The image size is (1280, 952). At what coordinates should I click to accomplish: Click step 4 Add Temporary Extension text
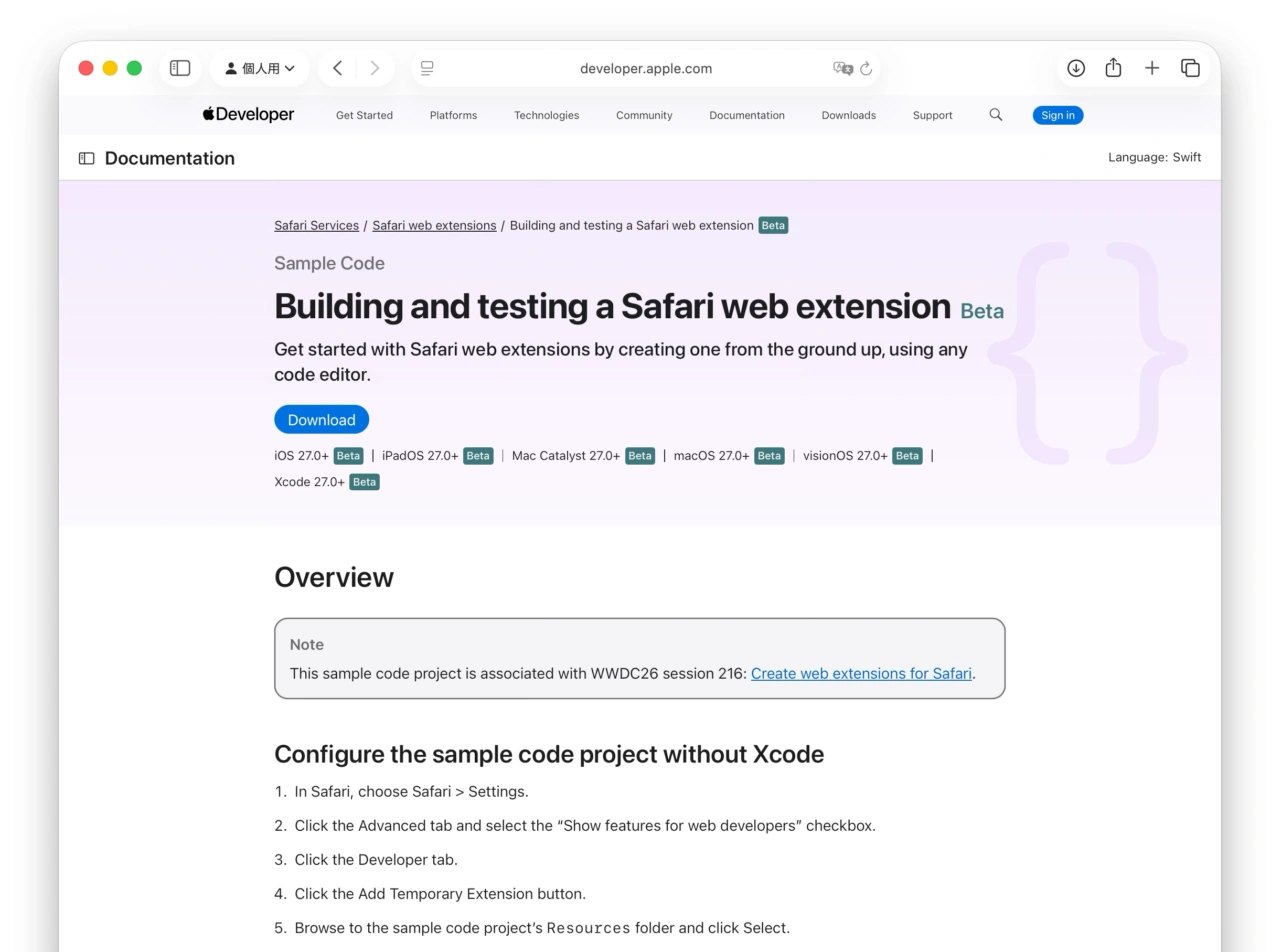tap(440, 893)
